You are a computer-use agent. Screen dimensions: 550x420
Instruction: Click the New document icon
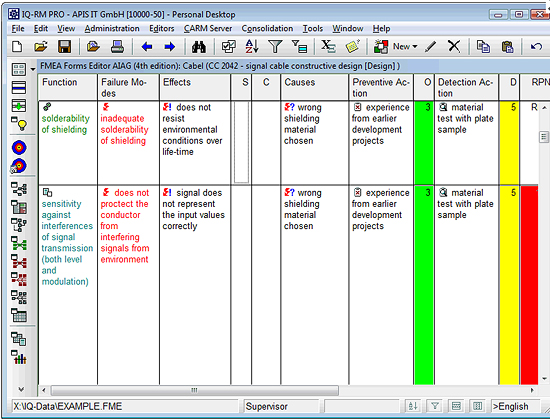point(17,46)
